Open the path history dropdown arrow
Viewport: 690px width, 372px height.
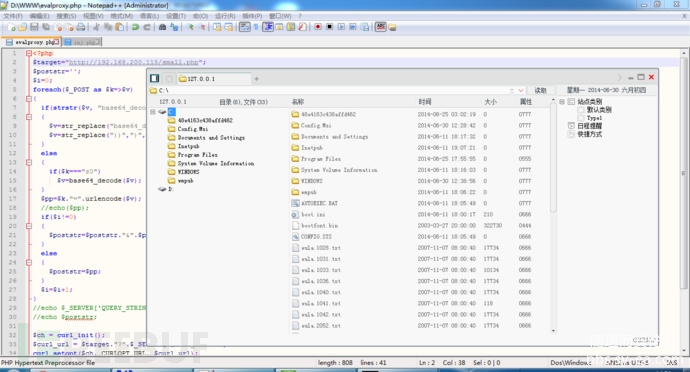pos(521,90)
